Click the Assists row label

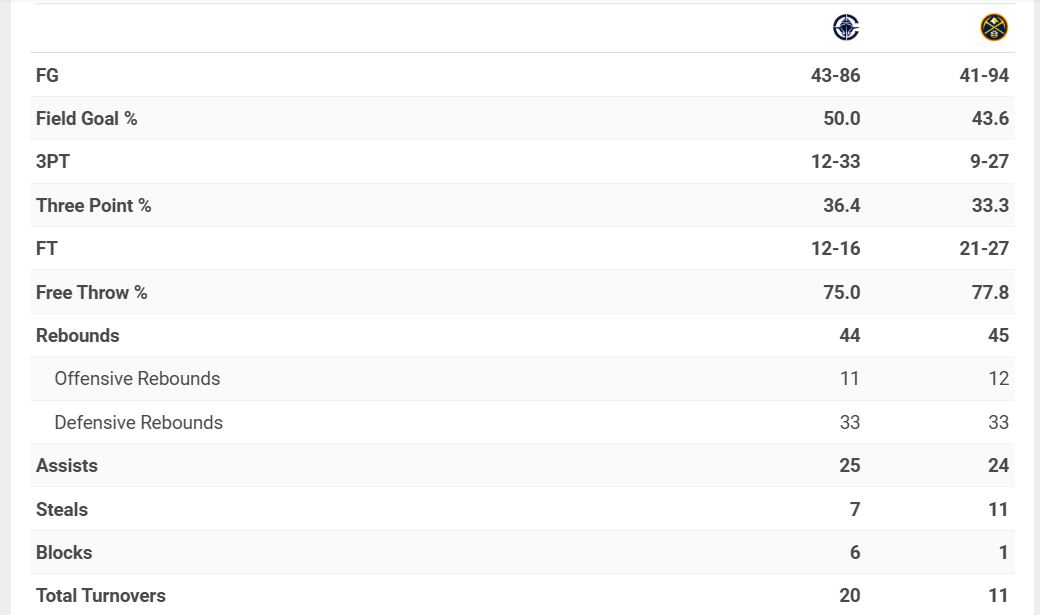coord(67,465)
